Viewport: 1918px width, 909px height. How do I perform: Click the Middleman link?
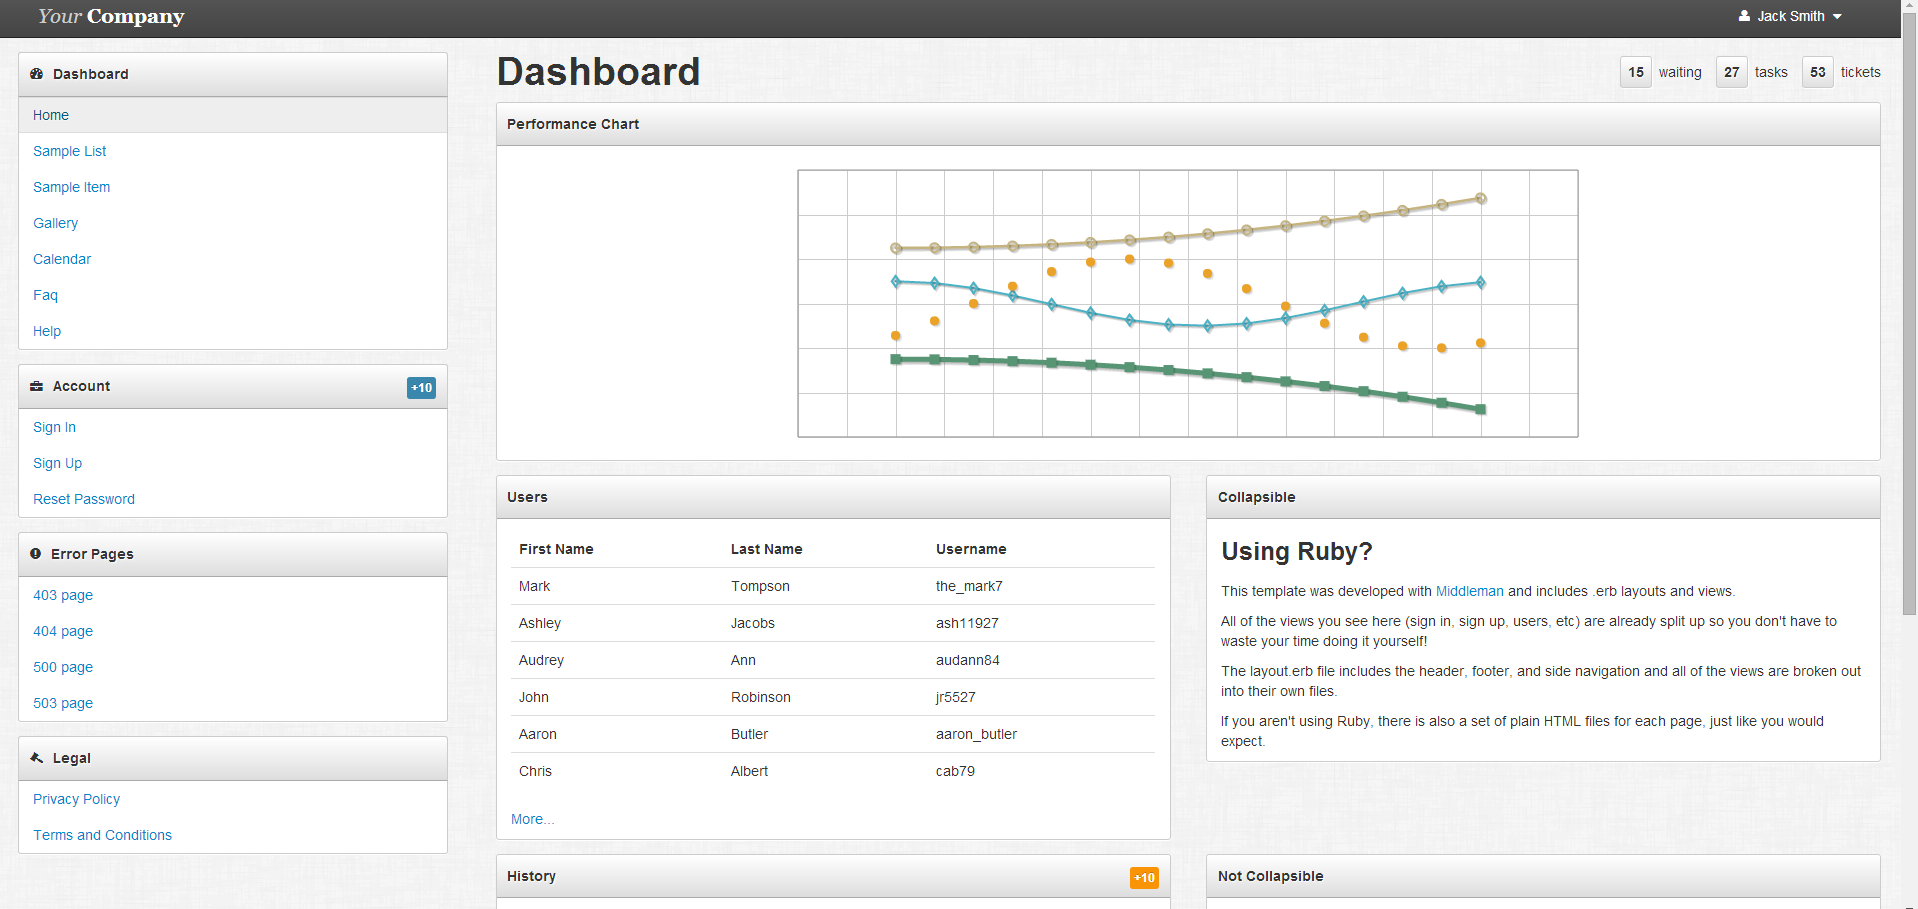click(x=1469, y=591)
